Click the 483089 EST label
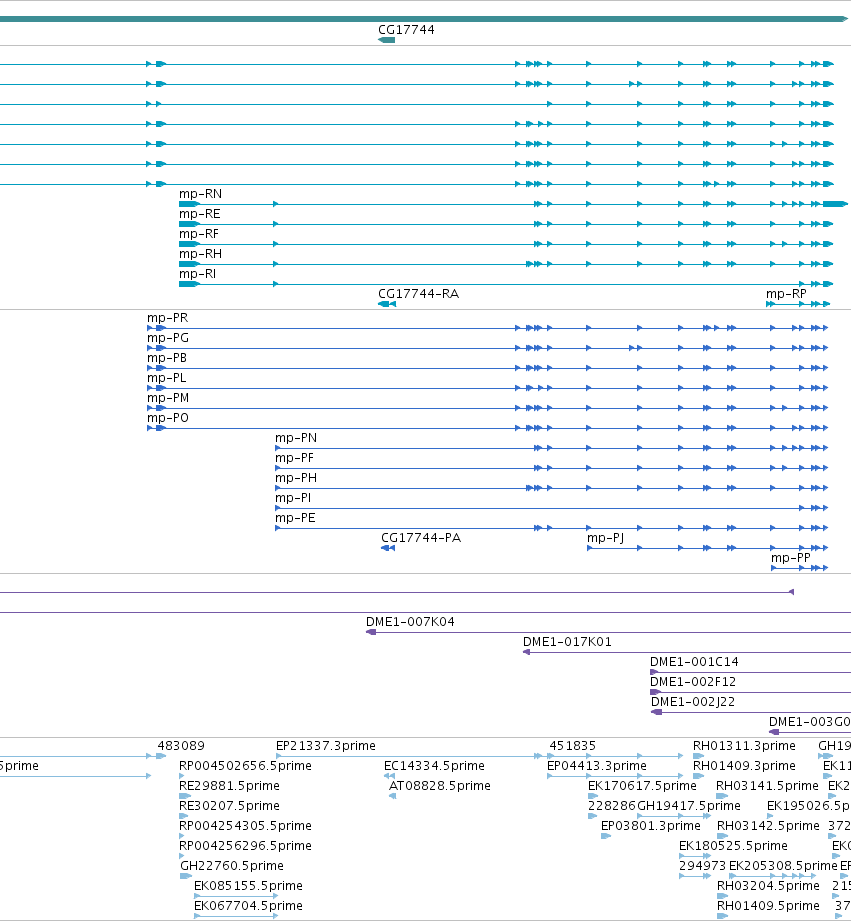The height and width of the screenshot is (921, 851). pyautogui.click(x=181, y=745)
